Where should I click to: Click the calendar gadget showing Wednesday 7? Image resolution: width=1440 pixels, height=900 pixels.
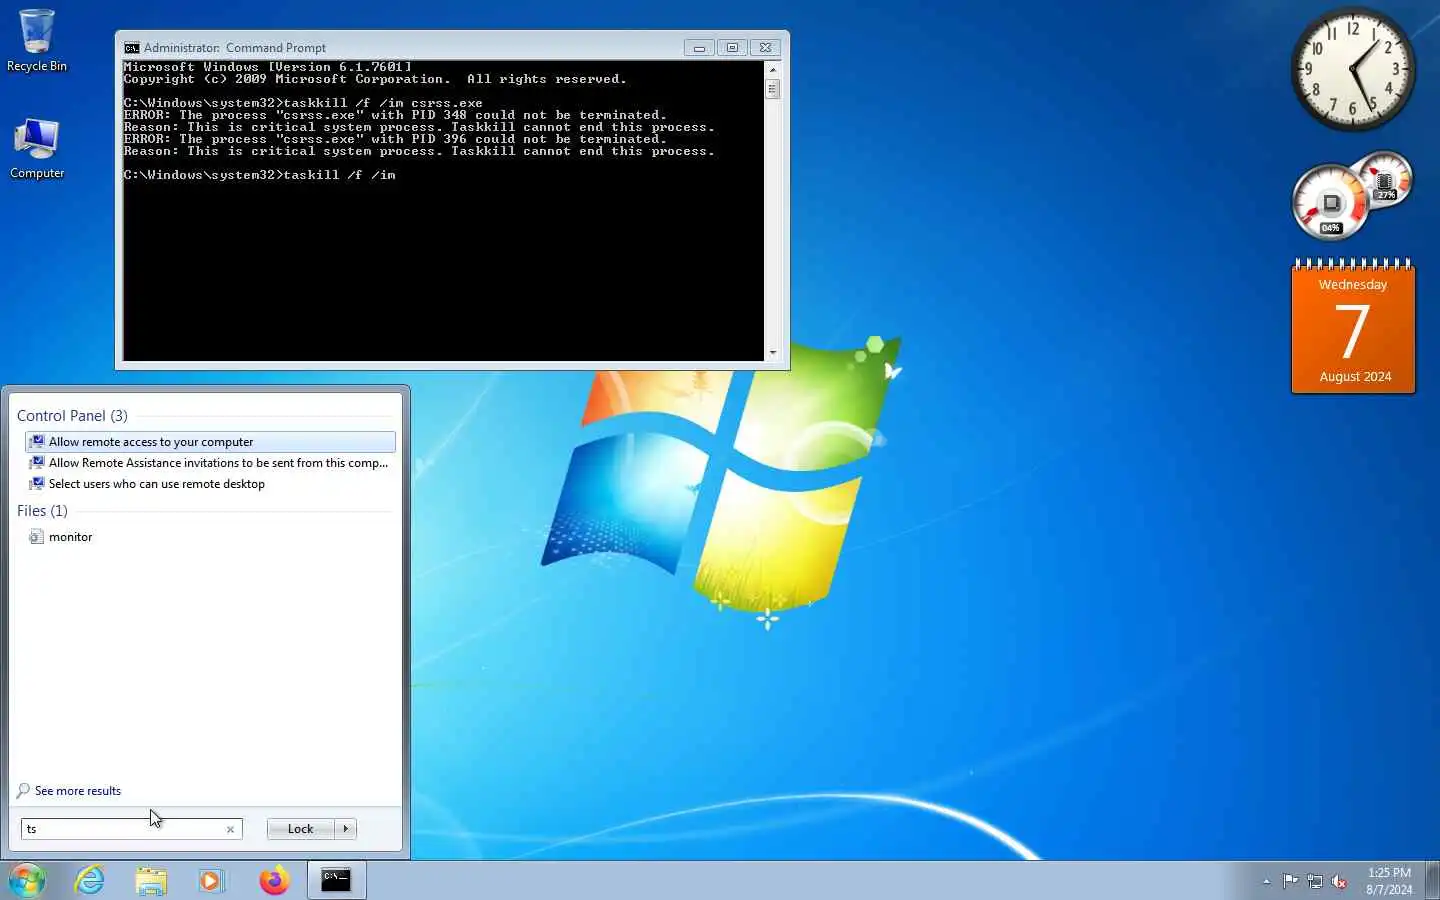click(x=1353, y=326)
